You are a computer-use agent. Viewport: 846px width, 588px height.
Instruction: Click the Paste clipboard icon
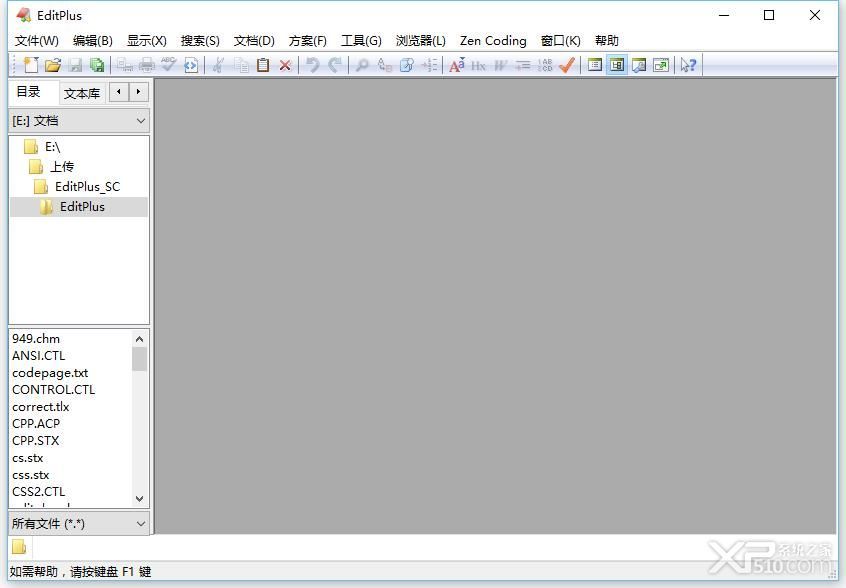click(263, 65)
